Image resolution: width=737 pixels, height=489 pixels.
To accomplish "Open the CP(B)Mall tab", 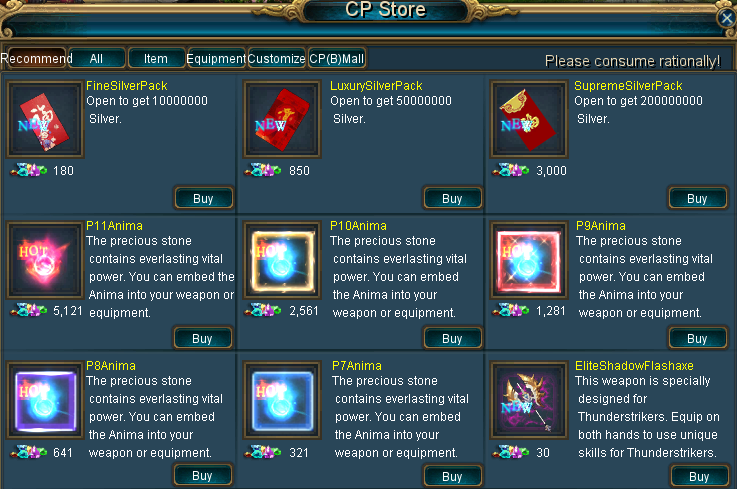I will (x=337, y=58).
